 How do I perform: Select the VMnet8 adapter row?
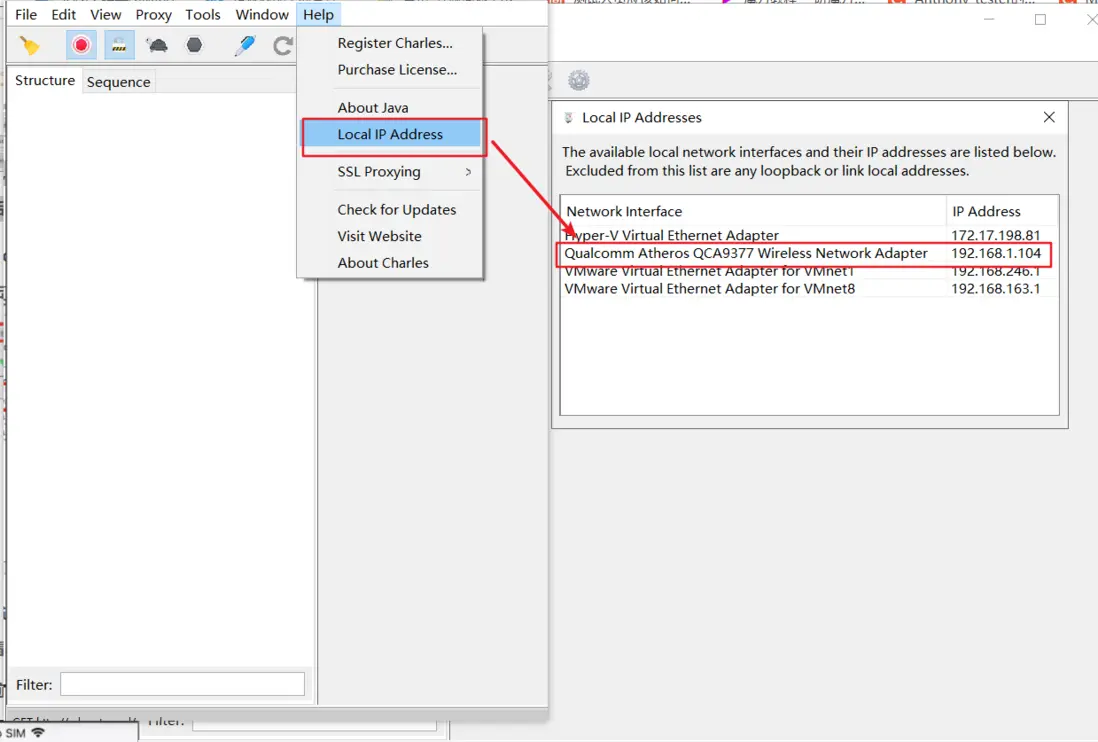tap(809, 288)
